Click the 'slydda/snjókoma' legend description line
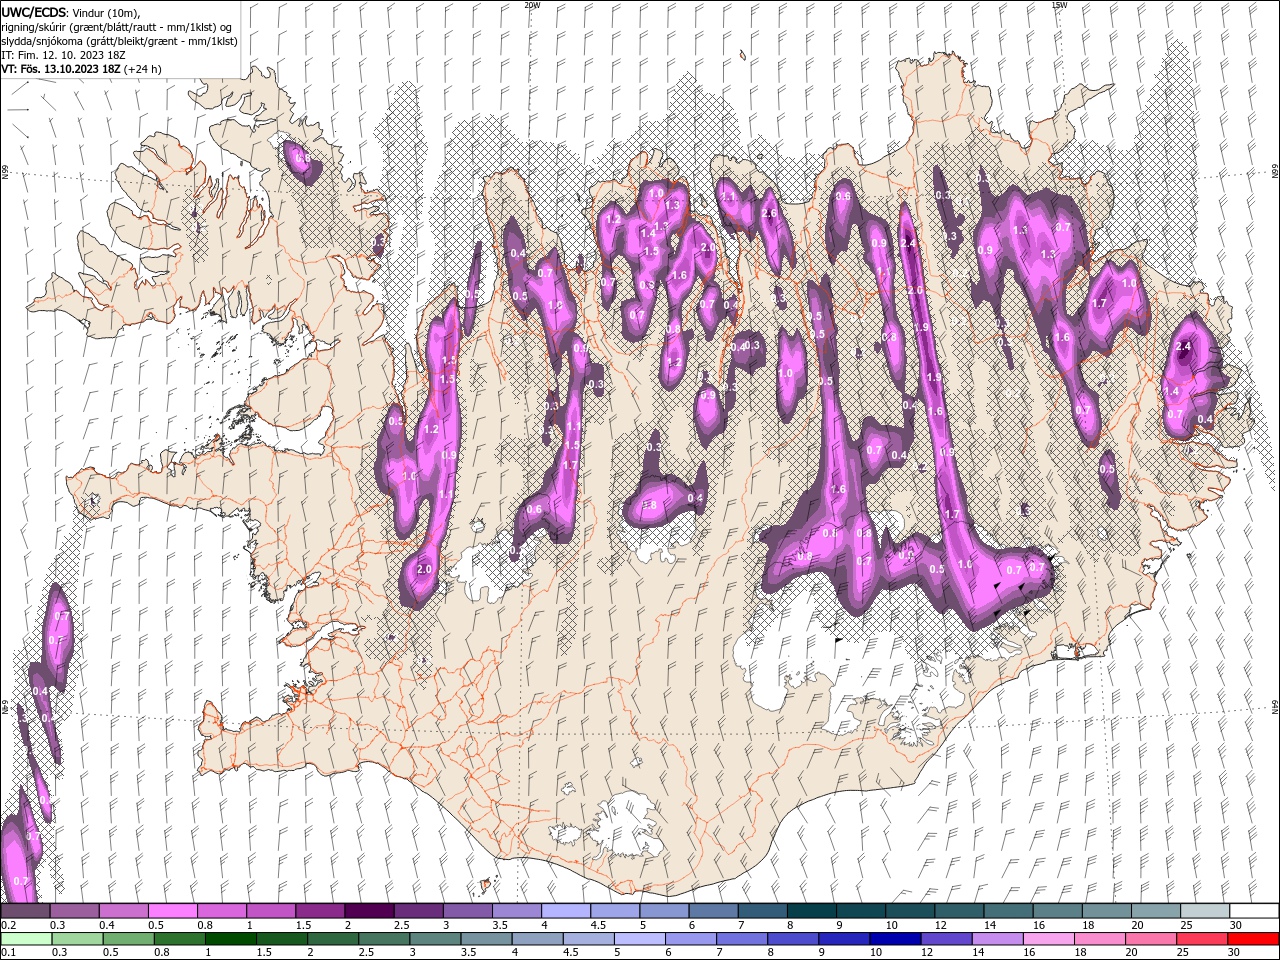The height and width of the screenshot is (960, 1280). point(119,41)
